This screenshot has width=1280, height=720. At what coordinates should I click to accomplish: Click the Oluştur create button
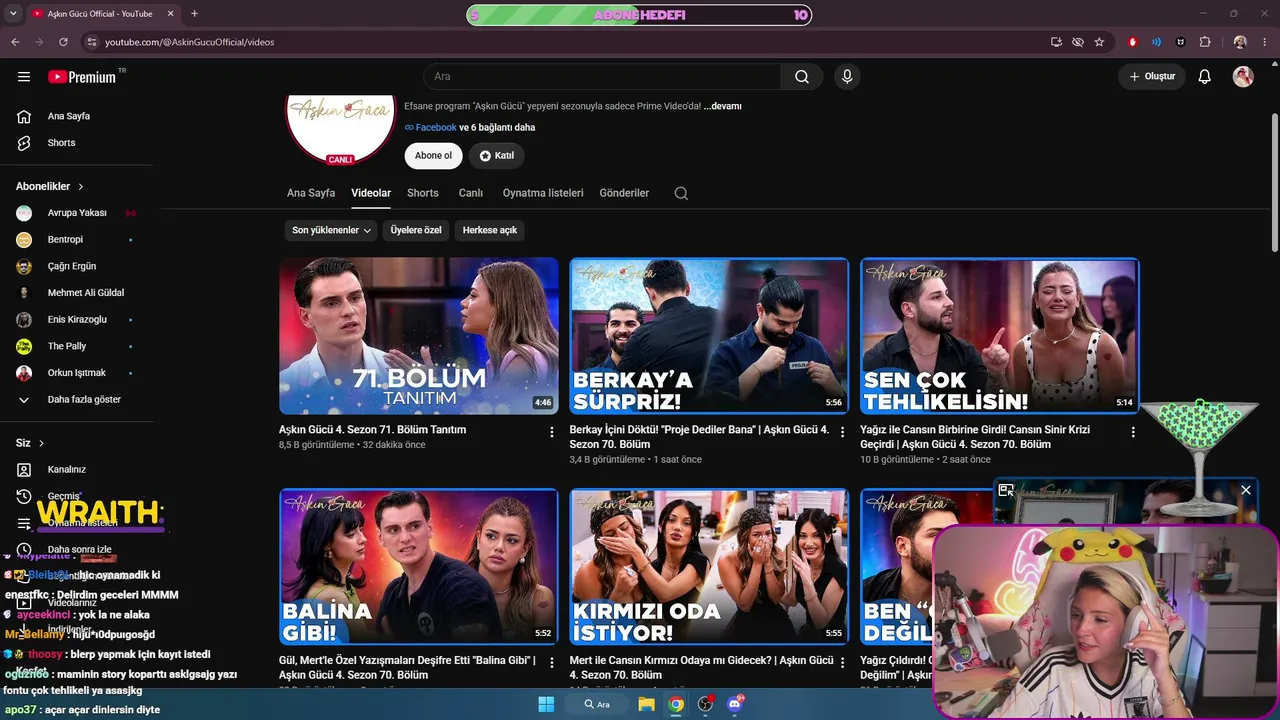1152,77
